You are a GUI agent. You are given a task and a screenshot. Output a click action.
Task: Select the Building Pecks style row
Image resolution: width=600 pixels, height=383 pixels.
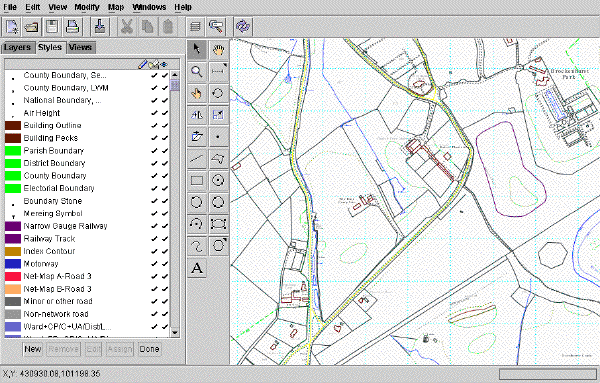87,138
